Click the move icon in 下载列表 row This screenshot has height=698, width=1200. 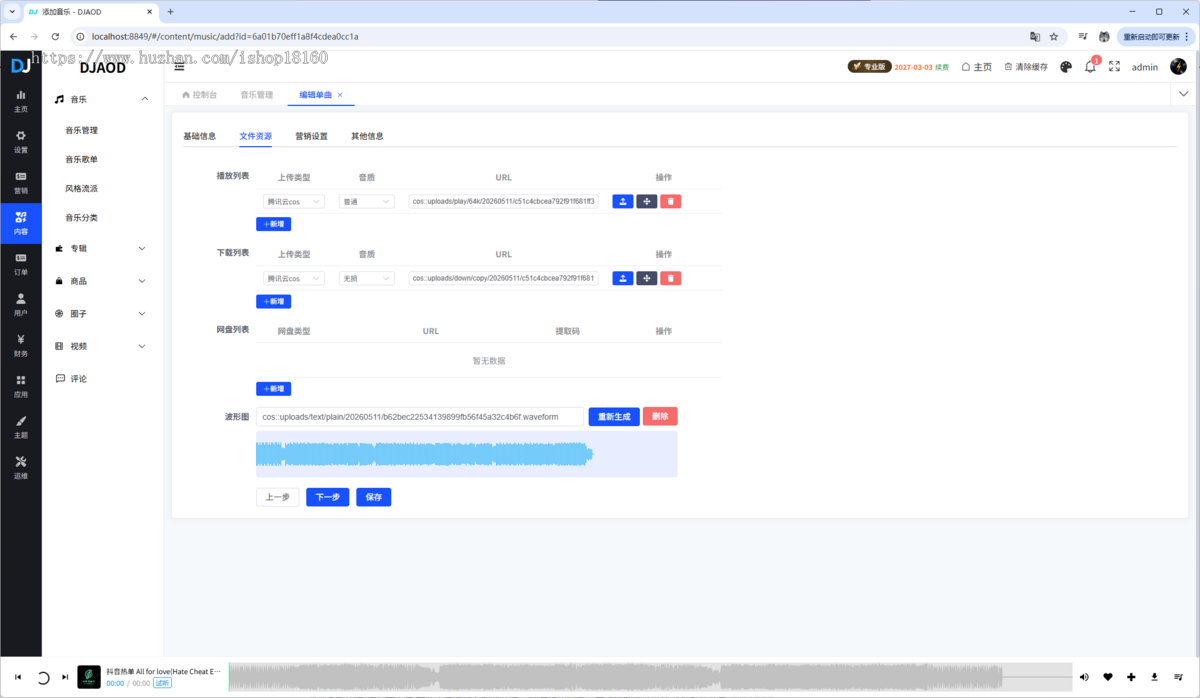point(647,278)
